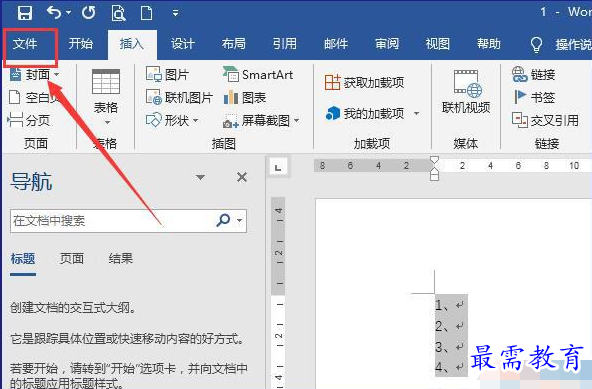Click the magnifier search icon
Screen dimensions: 592x389
tap(223, 220)
